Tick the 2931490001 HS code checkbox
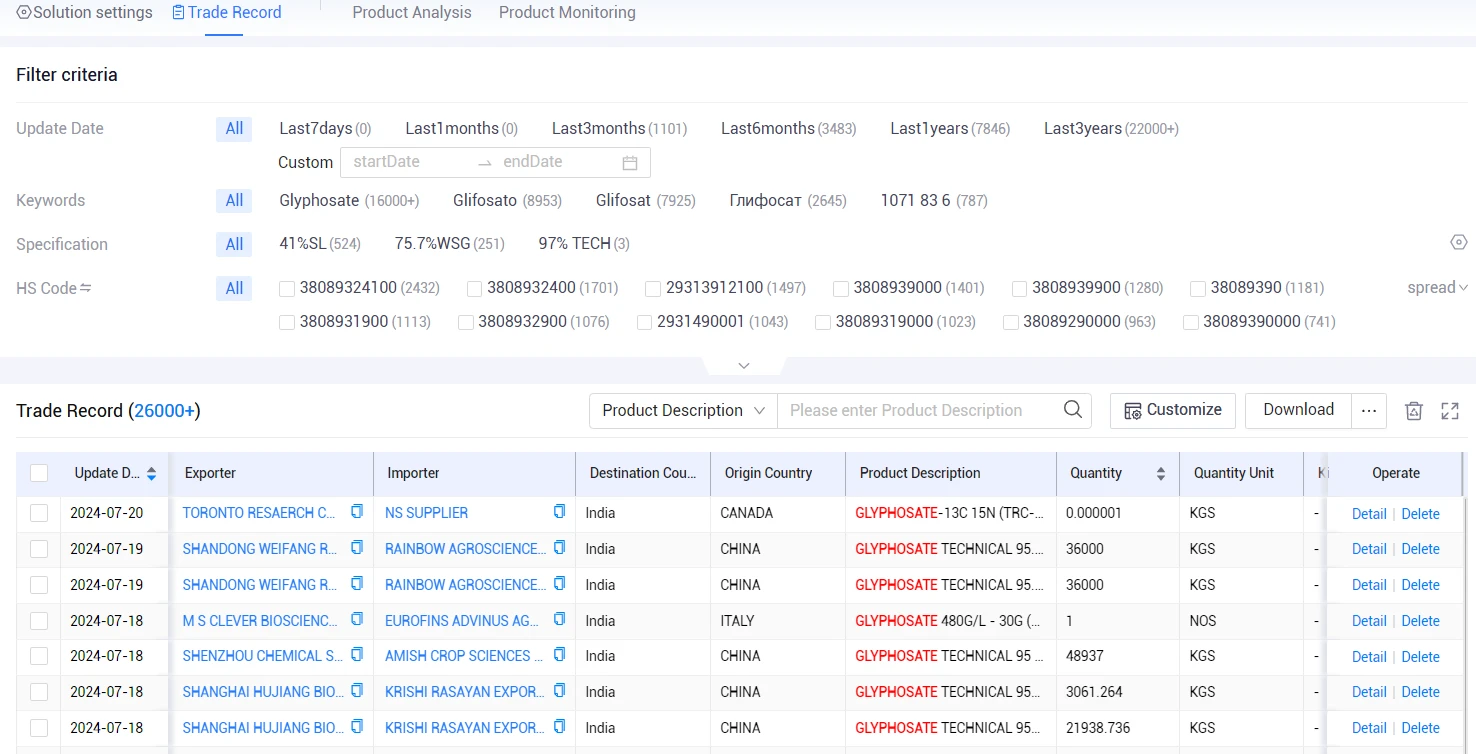The height and width of the screenshot is (754, 1476). [x=645, y=322]
